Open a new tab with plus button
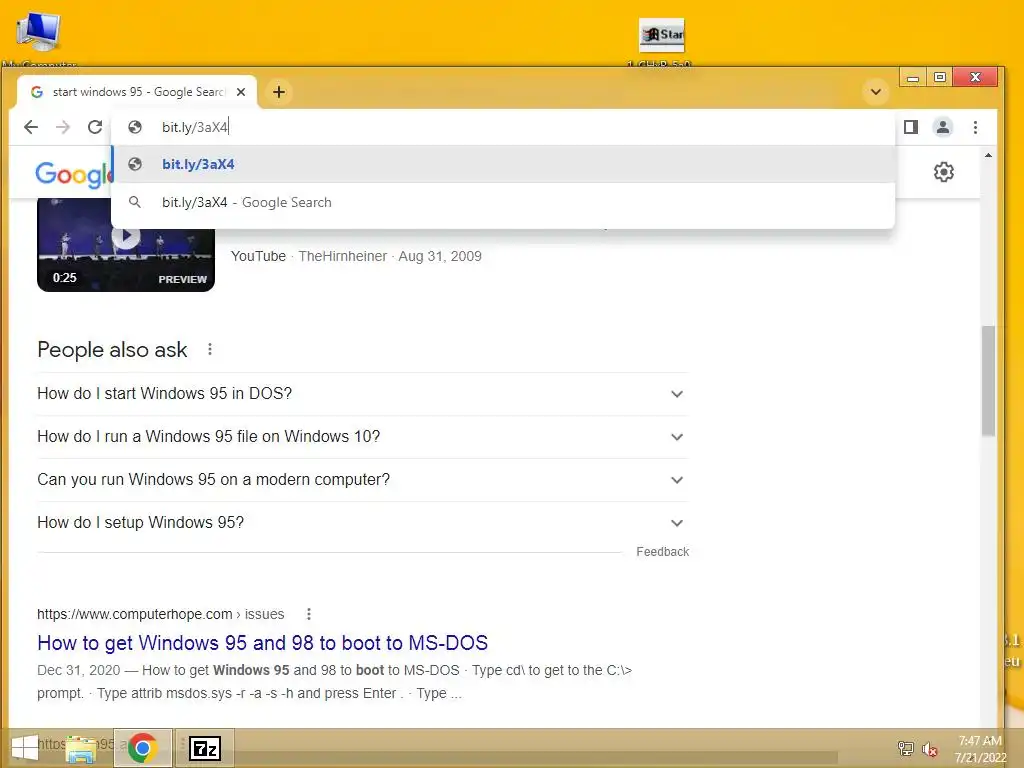Image resolution: width=1024 pixels, height=768 pixels. (279, 92)
